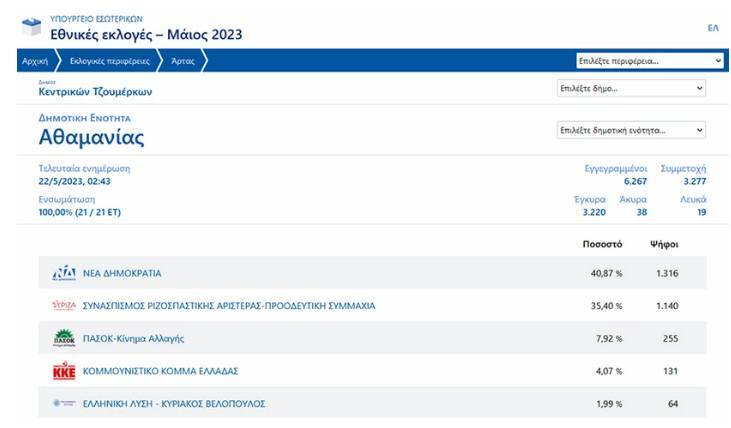Click the Ελληνική Λύση party logo
The width and height of the screenshot is (731, 428).
[64, 403]
